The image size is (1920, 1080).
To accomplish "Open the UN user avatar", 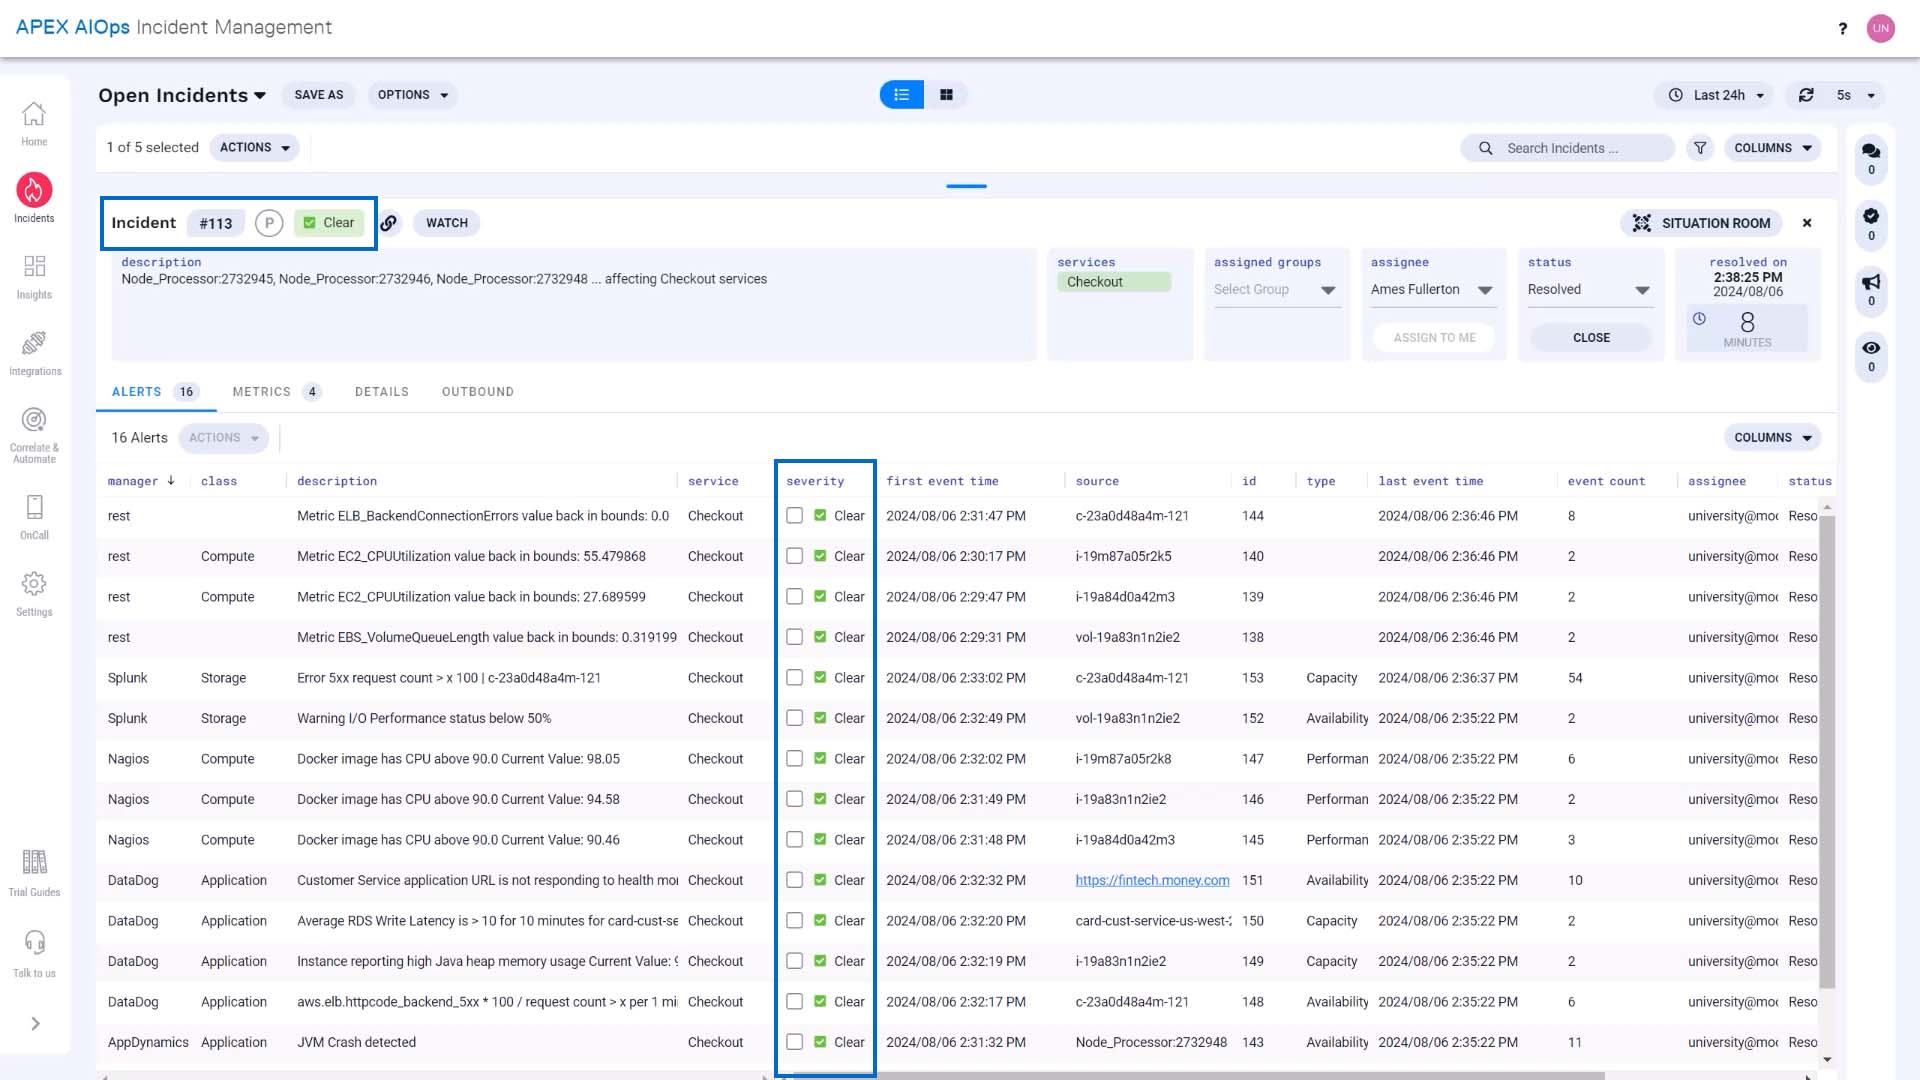I will coord(1881,28).
